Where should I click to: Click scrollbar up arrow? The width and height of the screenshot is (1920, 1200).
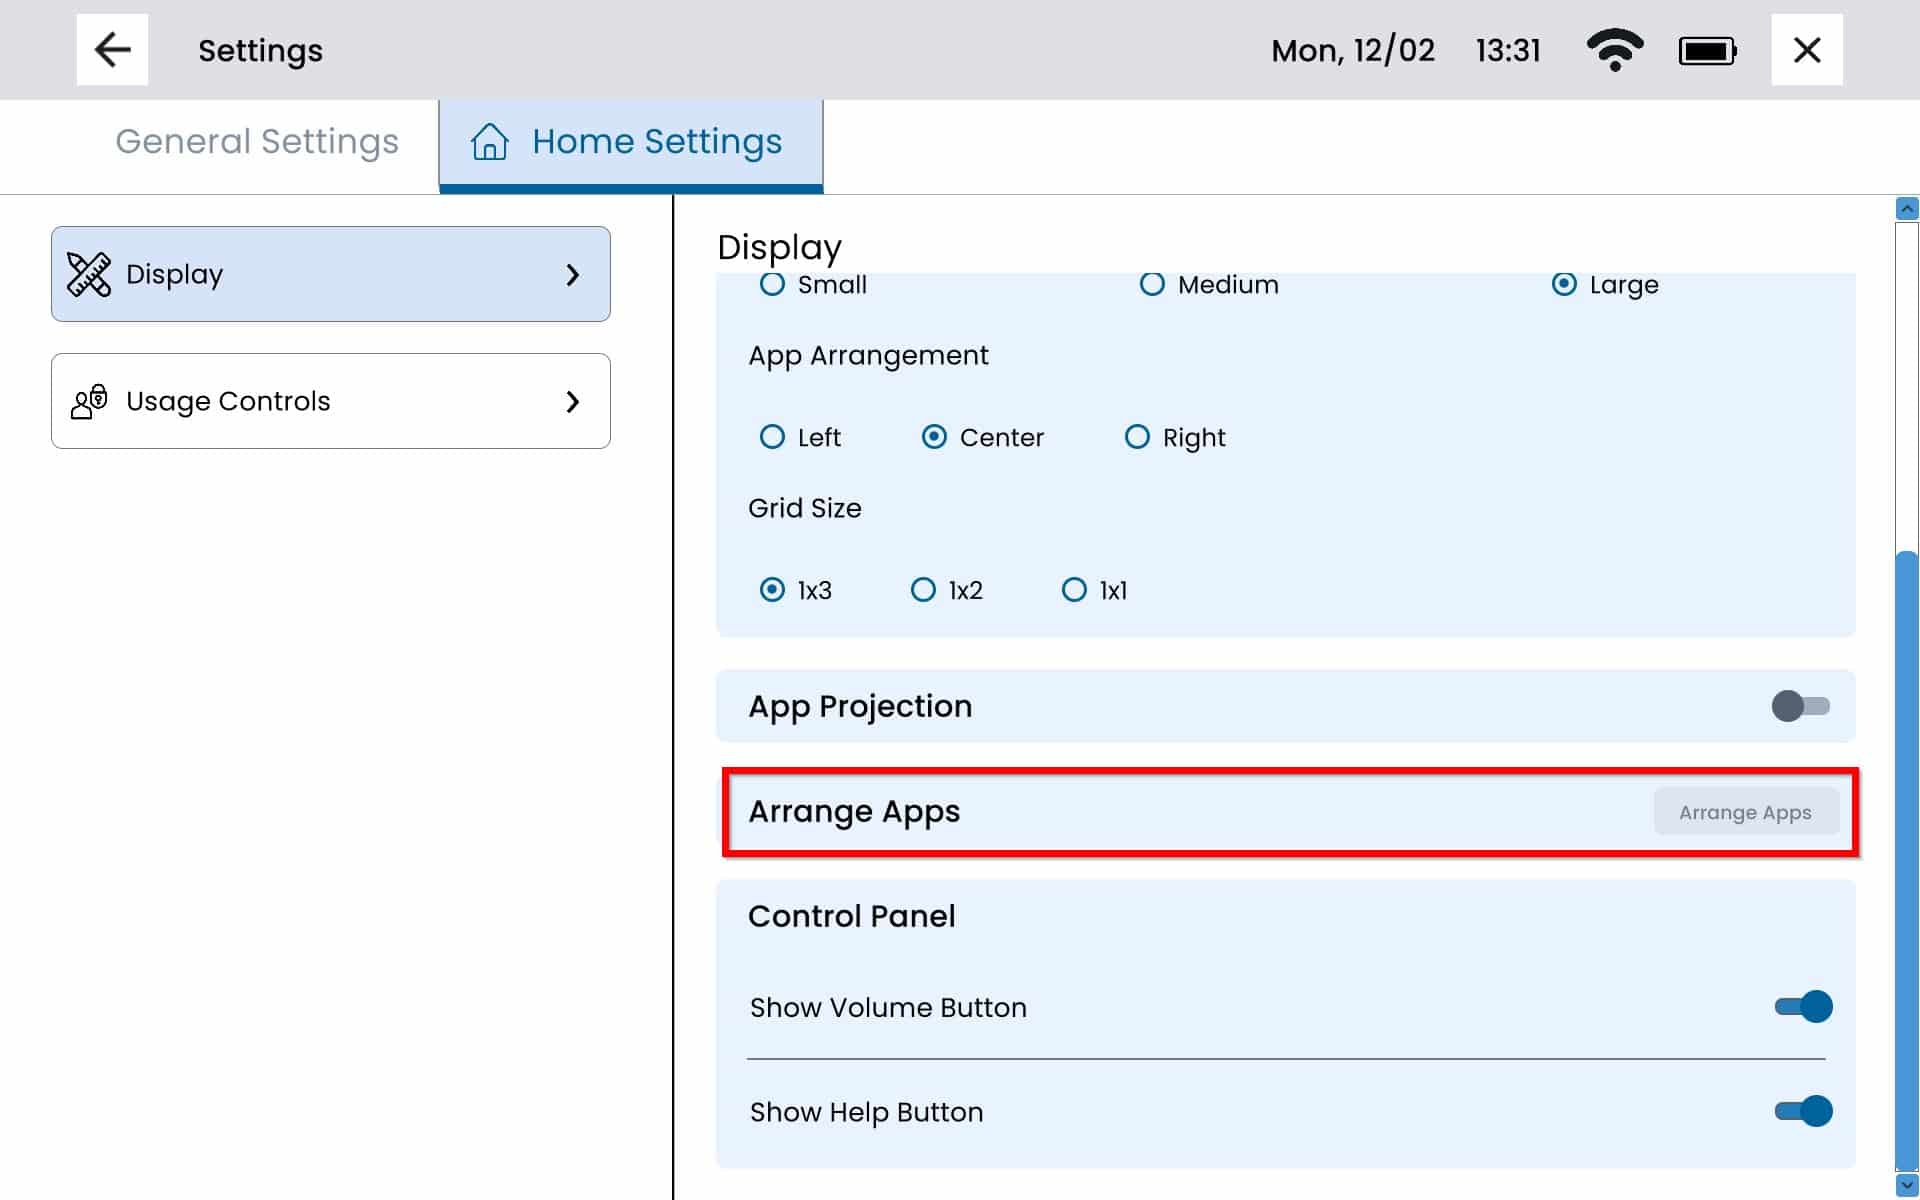click(1906, 209)
